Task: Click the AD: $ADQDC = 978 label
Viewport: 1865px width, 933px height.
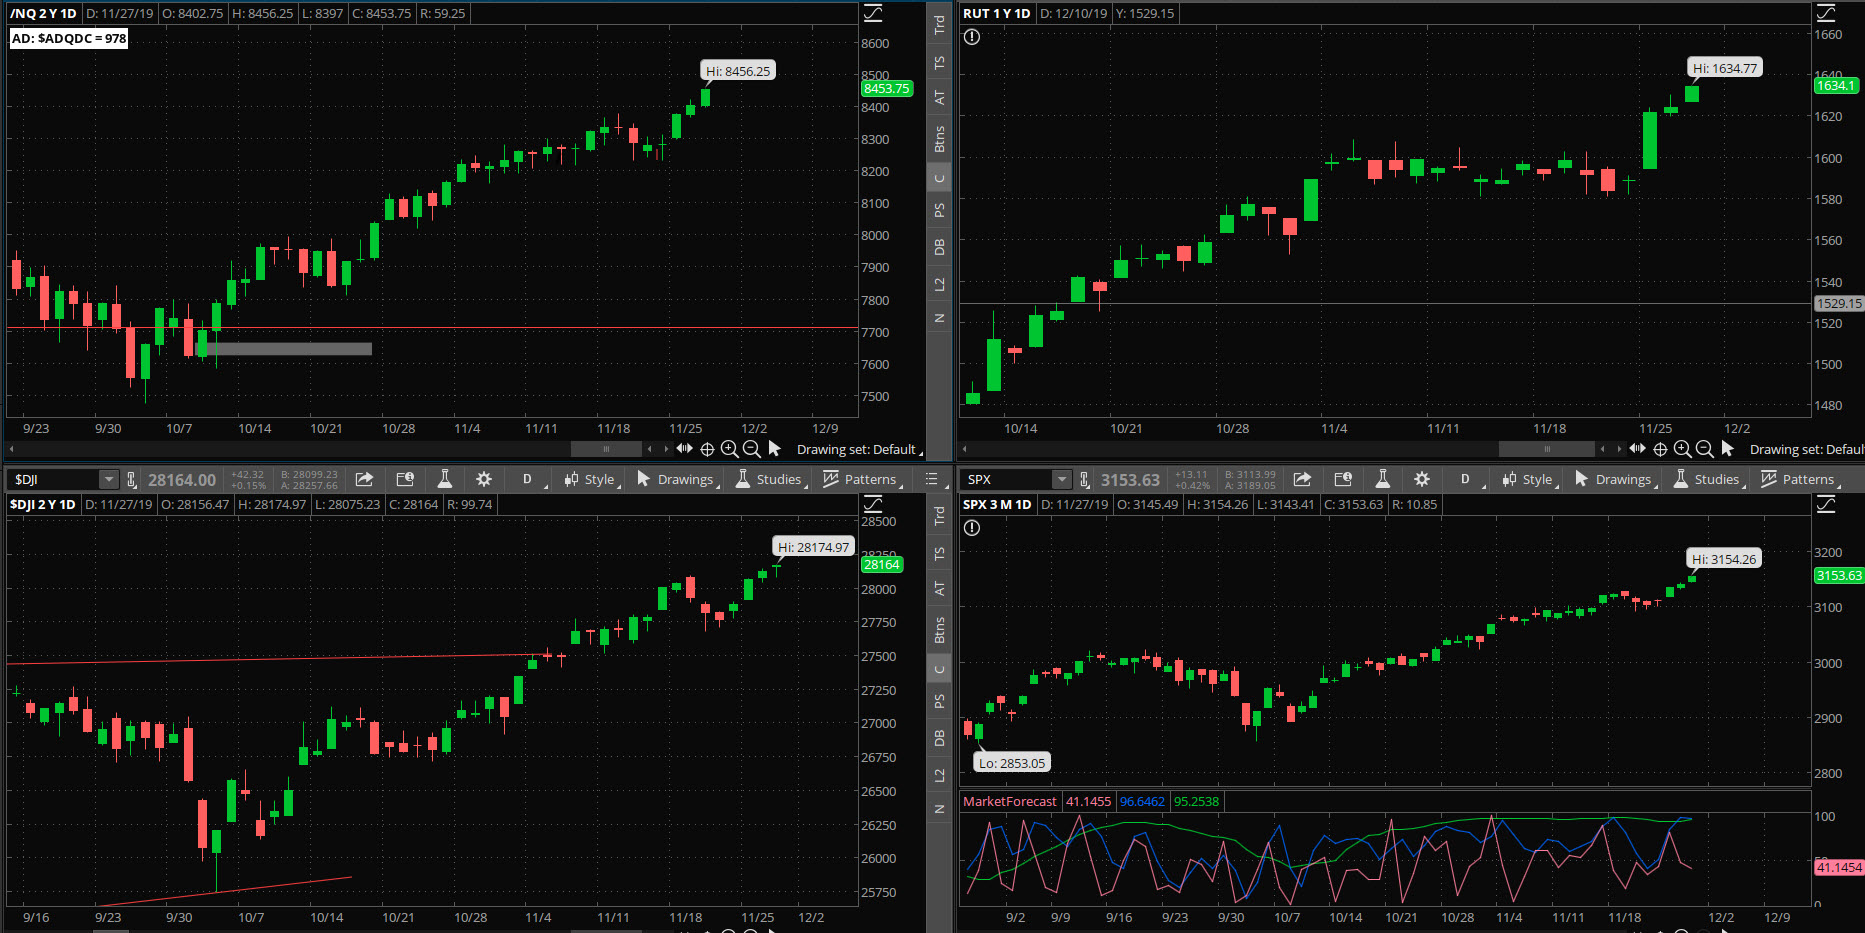Action: tap(69, 38)
